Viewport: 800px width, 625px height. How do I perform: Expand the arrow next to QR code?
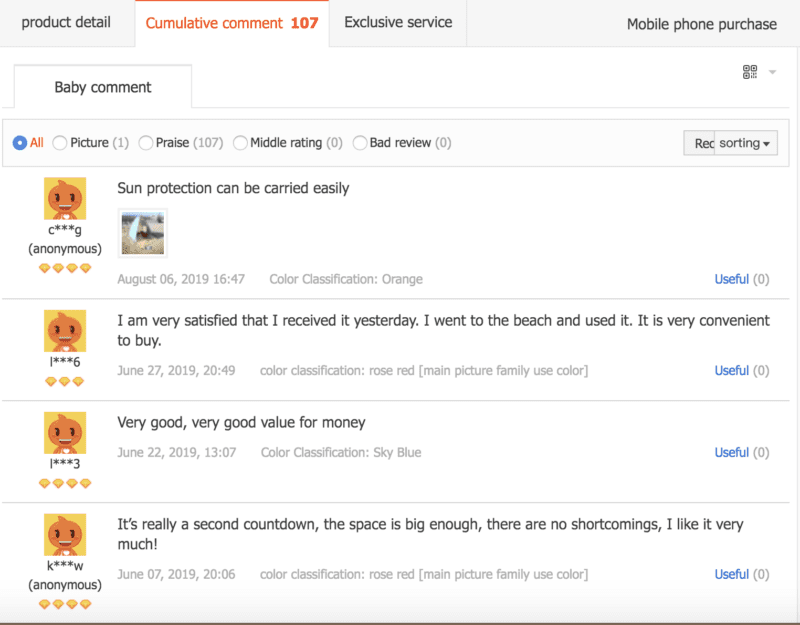[x=773, y=73]
